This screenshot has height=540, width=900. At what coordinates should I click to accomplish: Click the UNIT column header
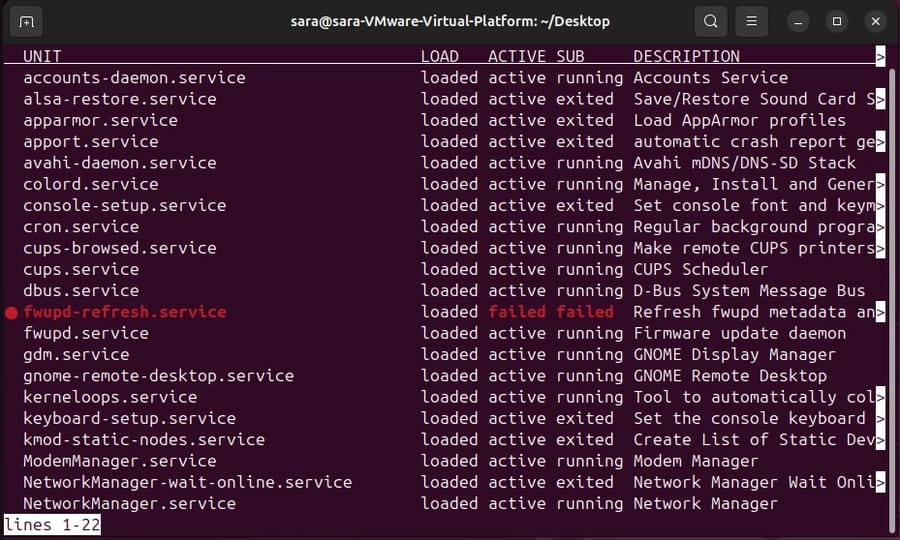tap(42, 57)
